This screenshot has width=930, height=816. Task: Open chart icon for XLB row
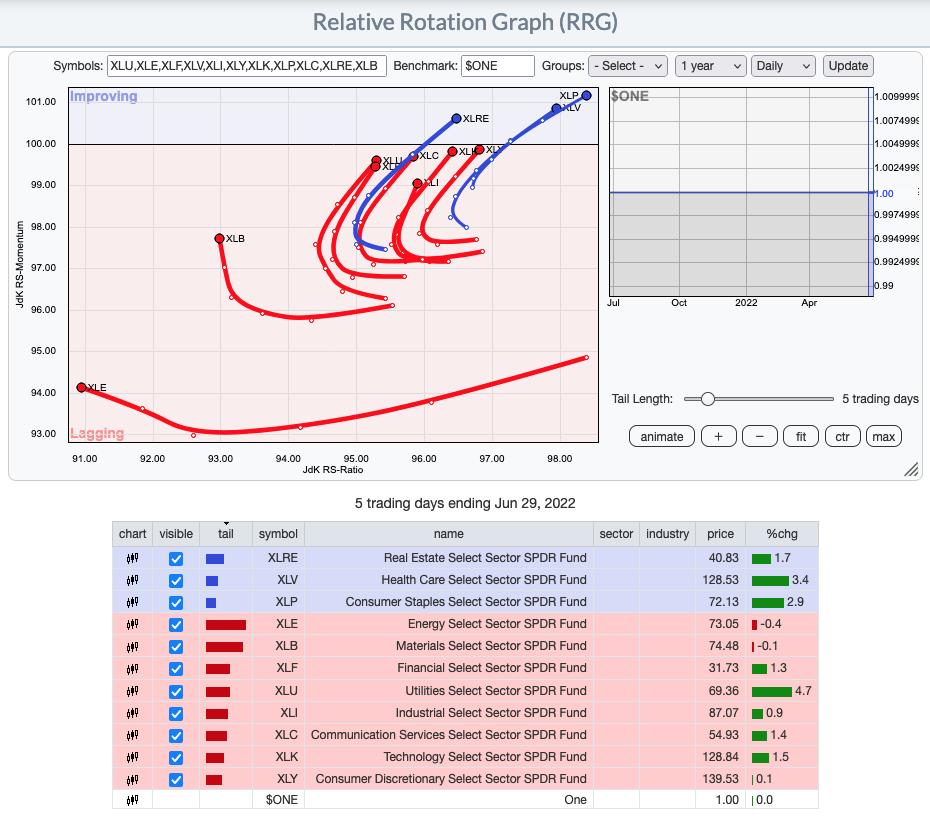[x=132, y=646]
